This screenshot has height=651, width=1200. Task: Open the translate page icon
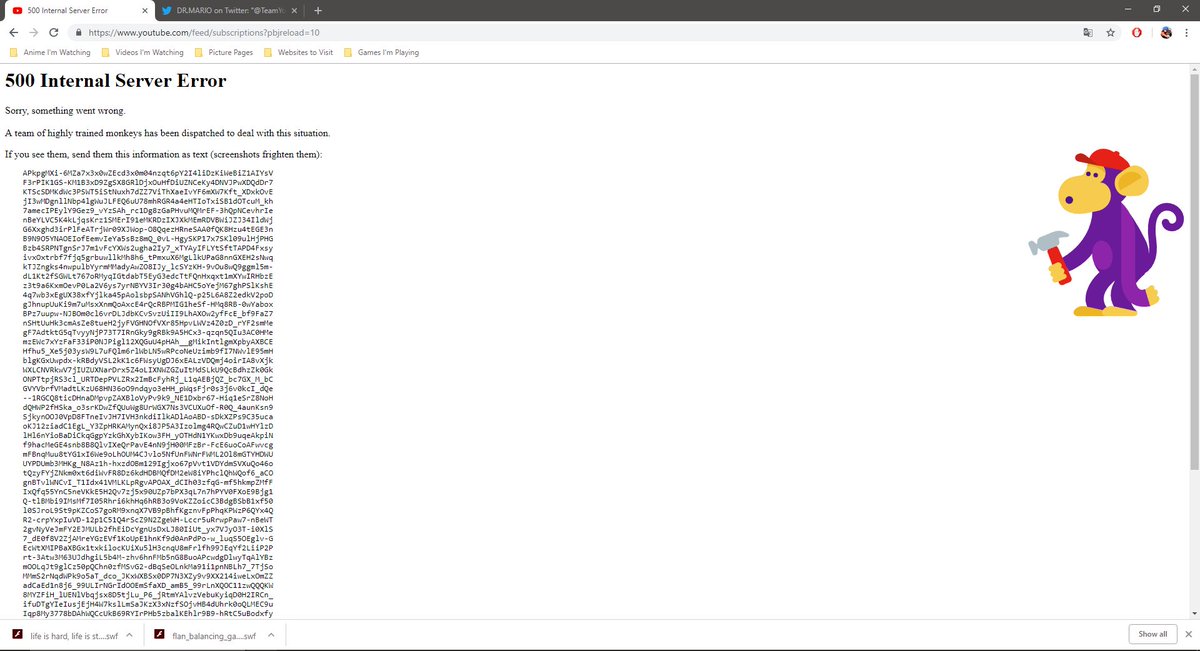point(1087,32)
